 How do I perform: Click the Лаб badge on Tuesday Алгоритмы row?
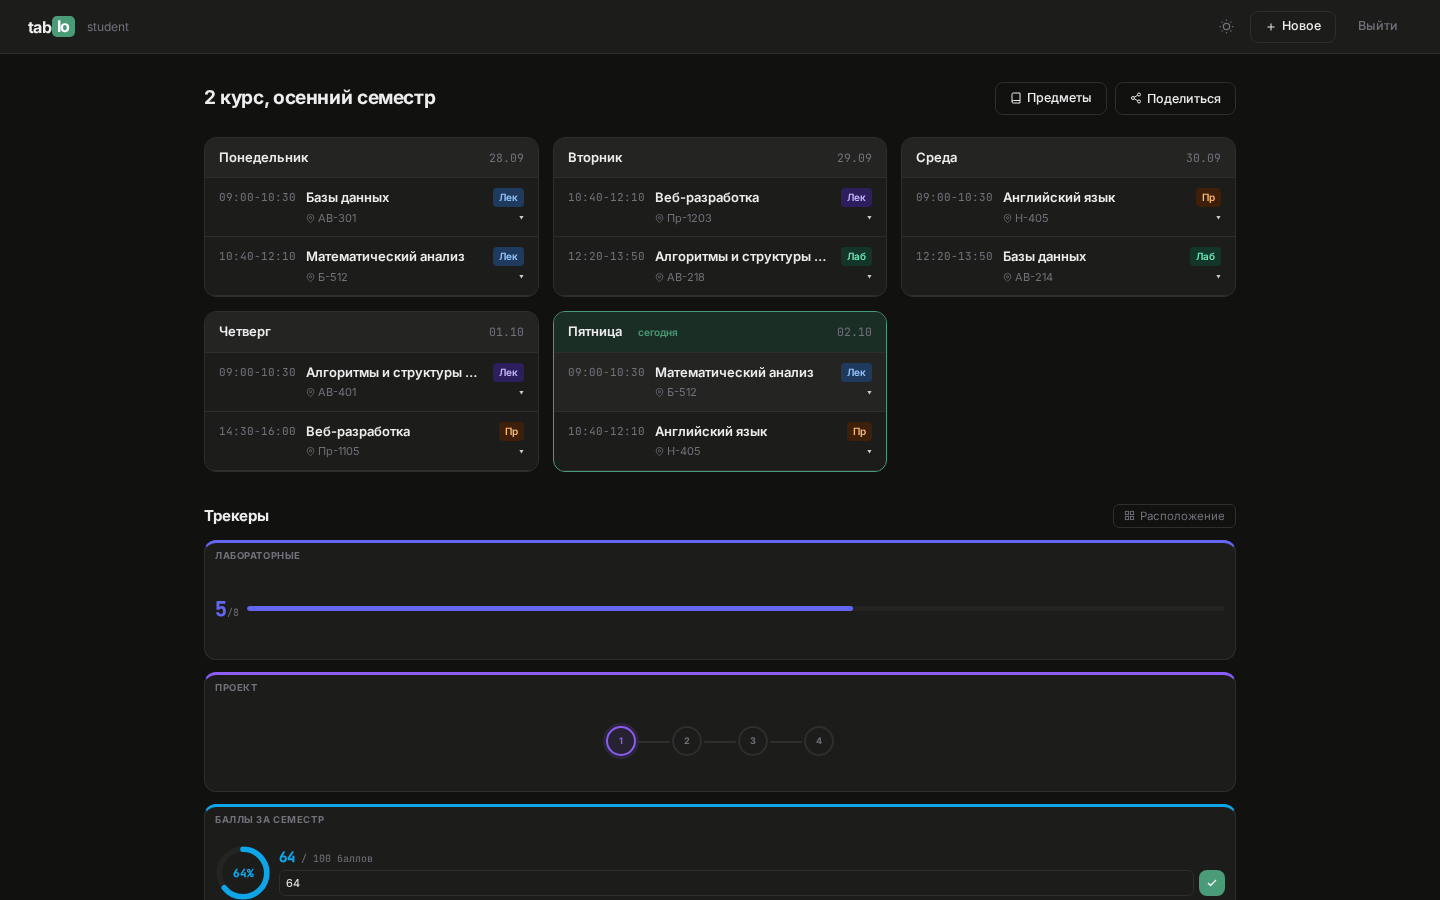[857, 257]
